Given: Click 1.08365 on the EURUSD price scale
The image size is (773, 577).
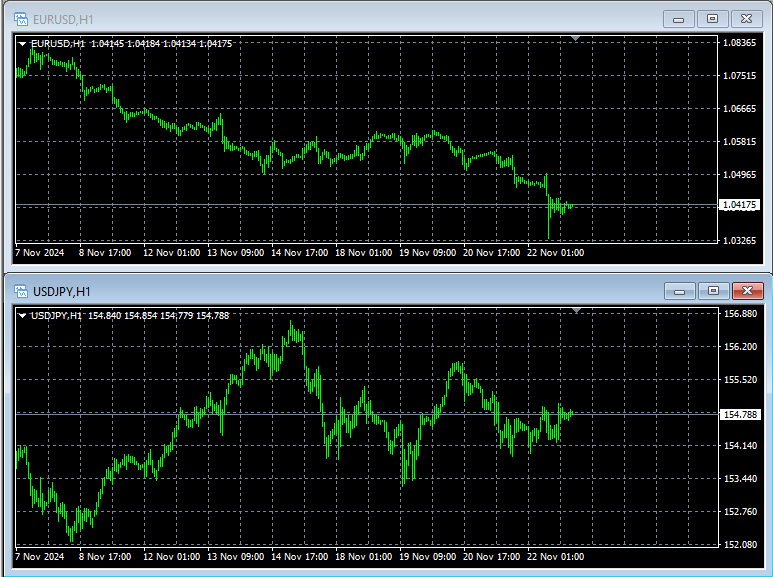Looking at the screenshot, I should pyautogui.click(x=739, y=43).
